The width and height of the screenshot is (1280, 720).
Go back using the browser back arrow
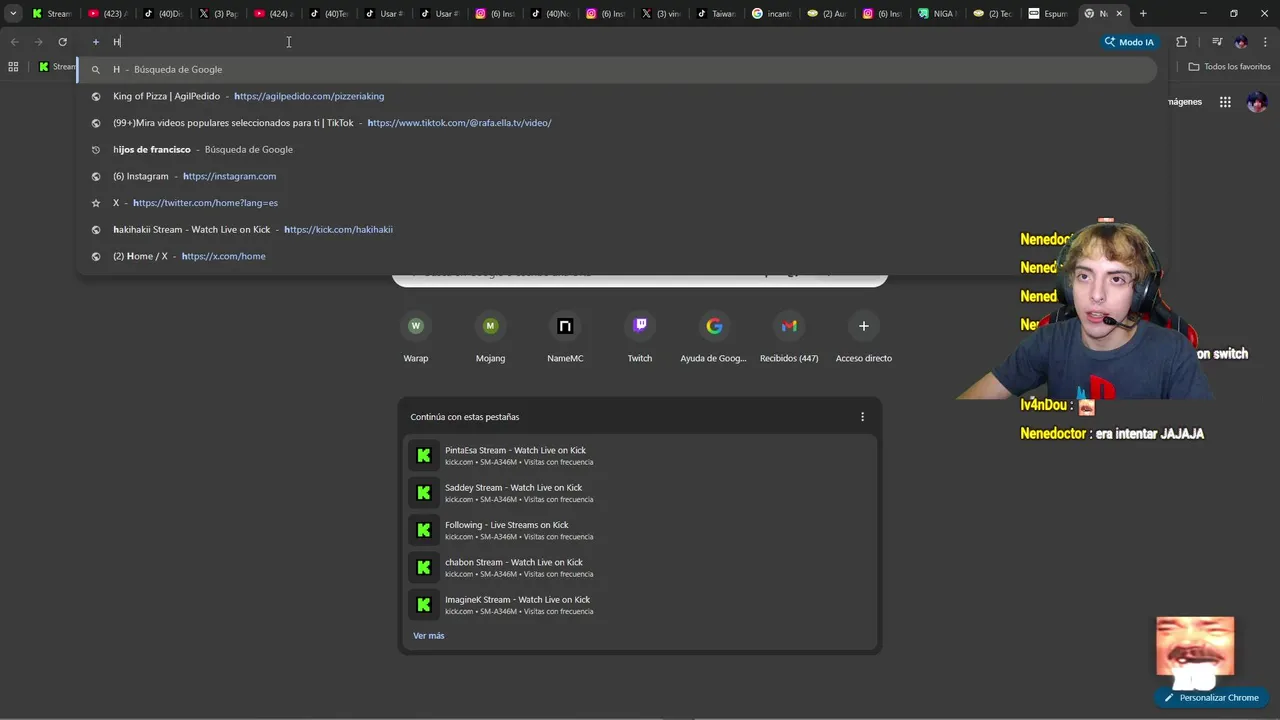pos(14,42)
